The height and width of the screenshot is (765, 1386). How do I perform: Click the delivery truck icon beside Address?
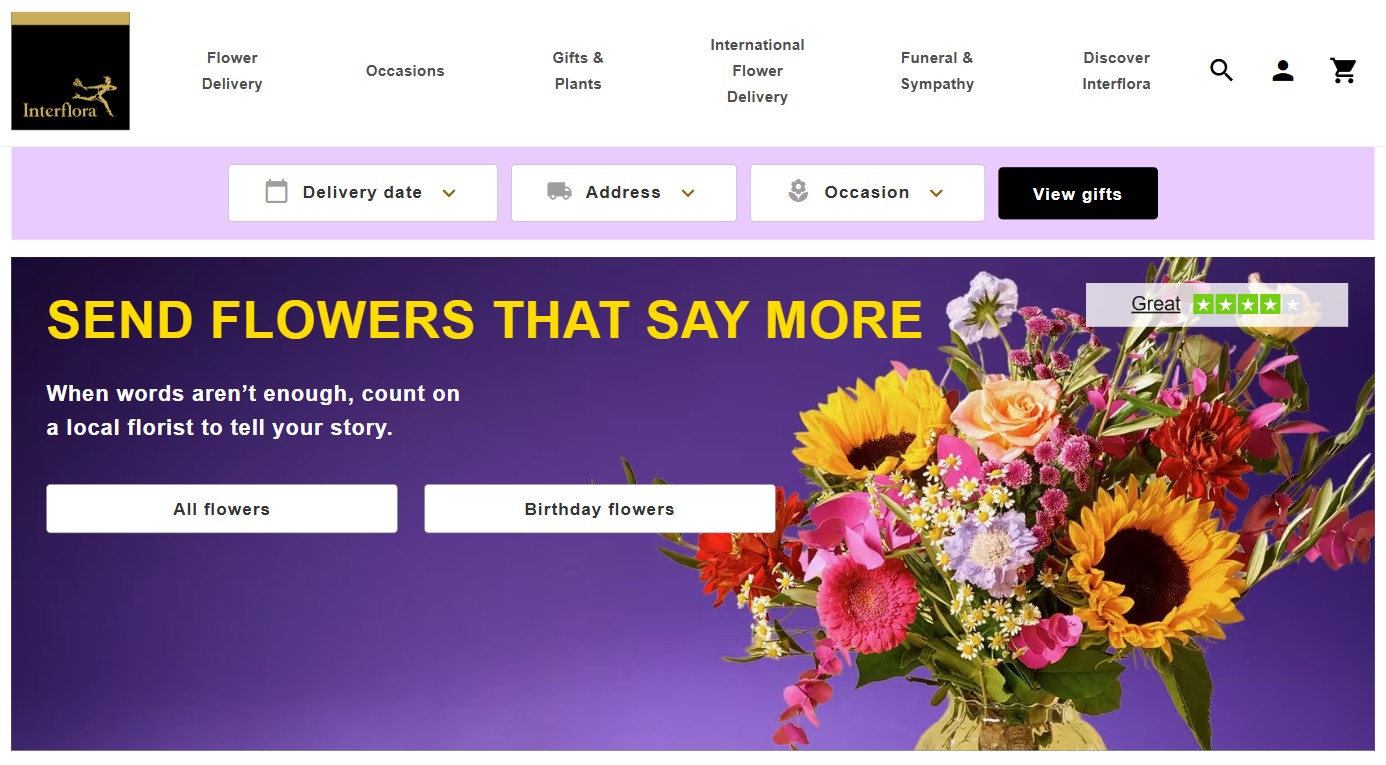[559, 191]
